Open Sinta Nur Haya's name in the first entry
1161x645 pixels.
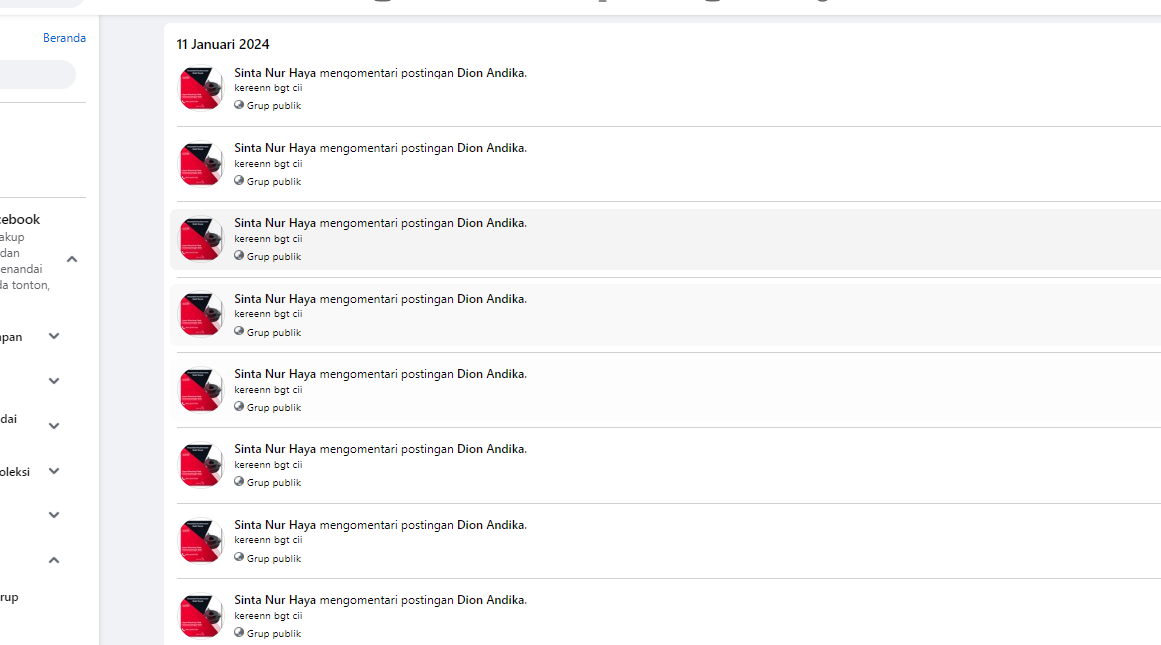pyautogui.click(x=275, y=73)
